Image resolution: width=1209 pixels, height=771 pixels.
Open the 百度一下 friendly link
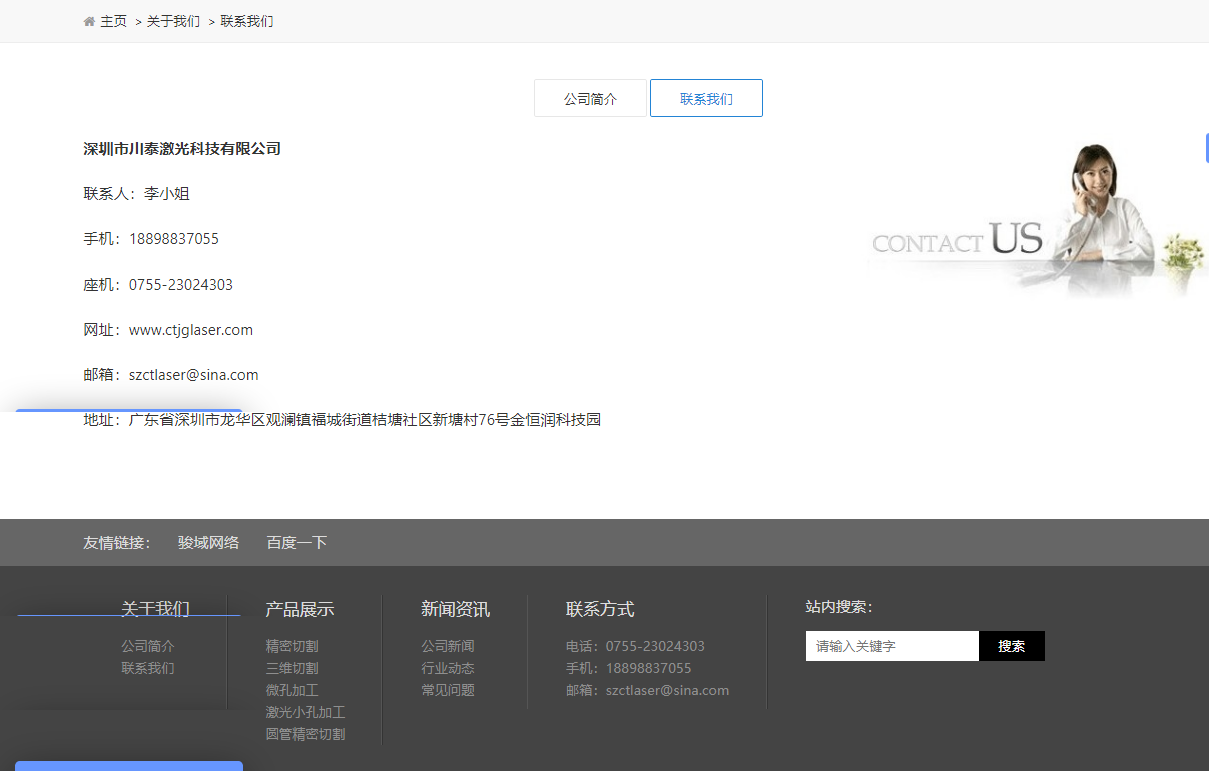click(296, 543)
